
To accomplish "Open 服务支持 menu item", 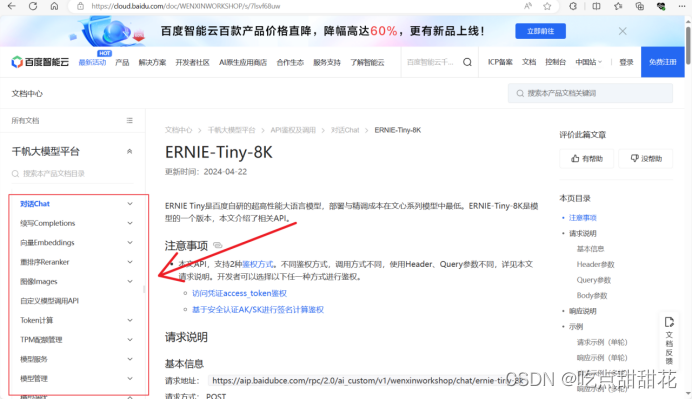I will point(327,62).
